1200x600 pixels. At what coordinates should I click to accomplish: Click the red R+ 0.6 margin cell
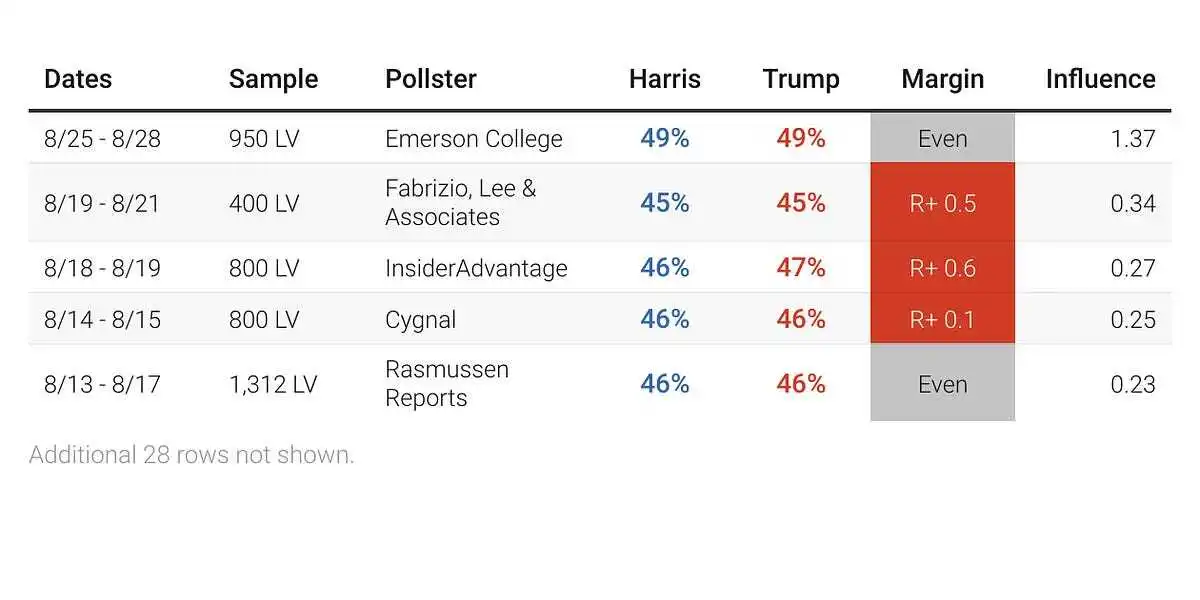click(942, 268)
